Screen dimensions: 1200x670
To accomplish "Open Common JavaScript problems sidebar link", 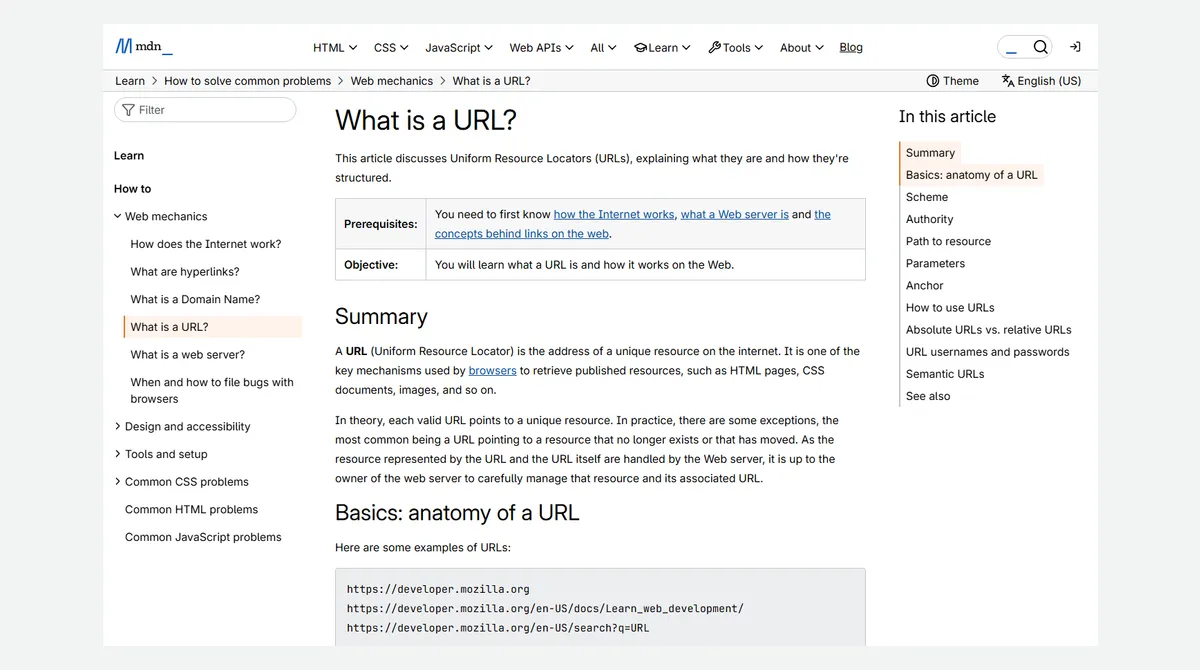I will (x=203, y=537).
